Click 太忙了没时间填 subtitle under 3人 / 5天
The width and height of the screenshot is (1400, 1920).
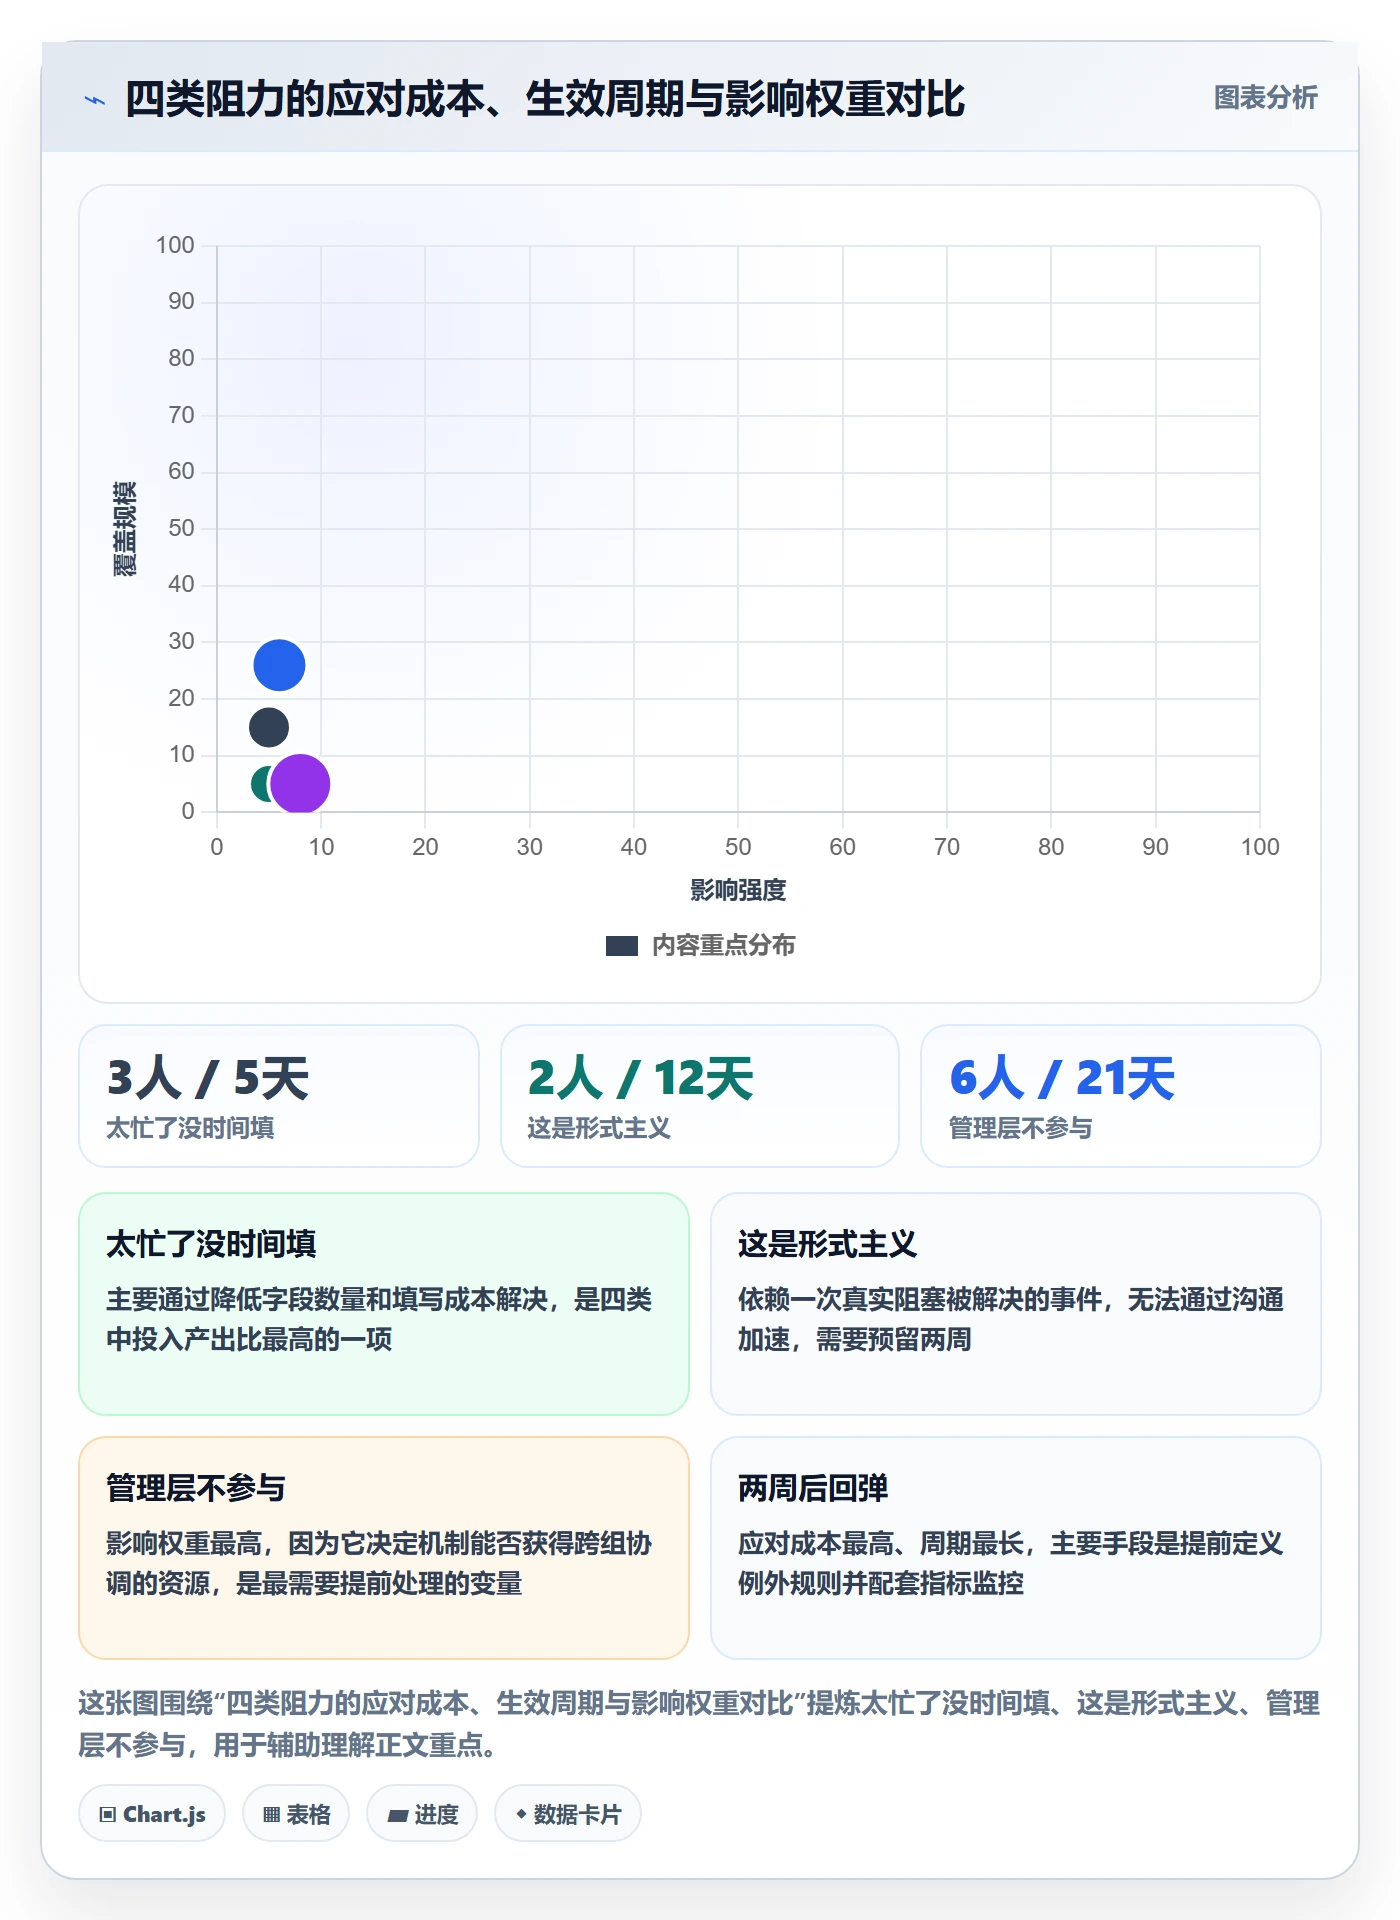coord(190,1128)
